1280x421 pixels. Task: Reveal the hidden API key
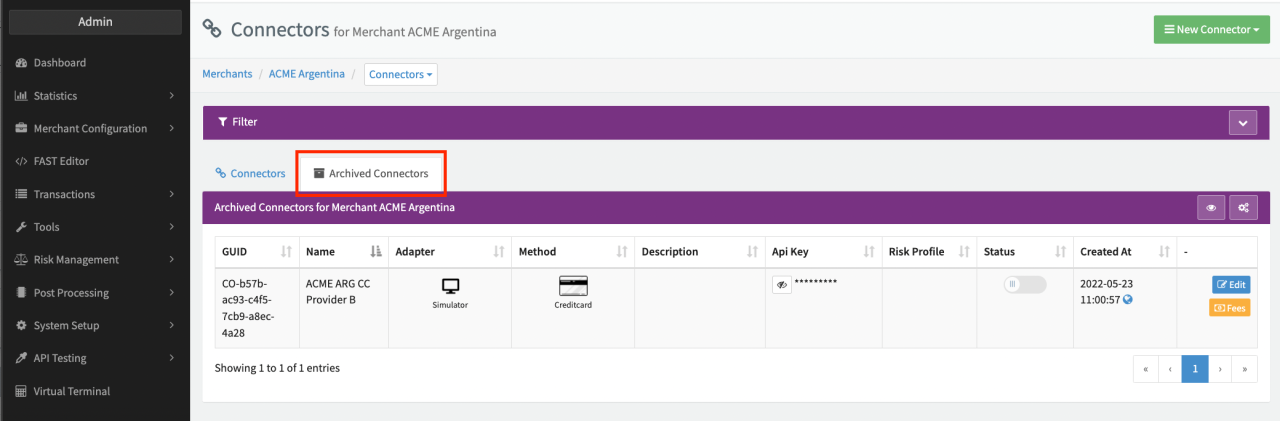coord(781,285)
